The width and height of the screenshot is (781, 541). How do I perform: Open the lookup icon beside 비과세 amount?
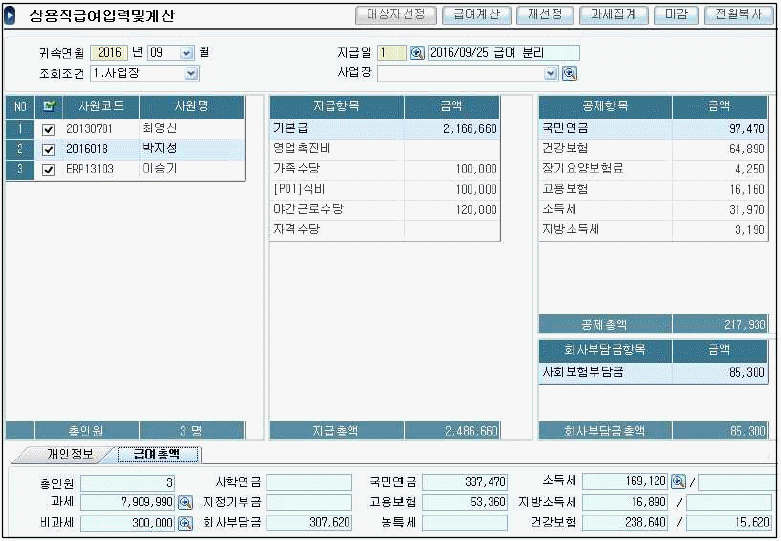click(x=185, y=523)
